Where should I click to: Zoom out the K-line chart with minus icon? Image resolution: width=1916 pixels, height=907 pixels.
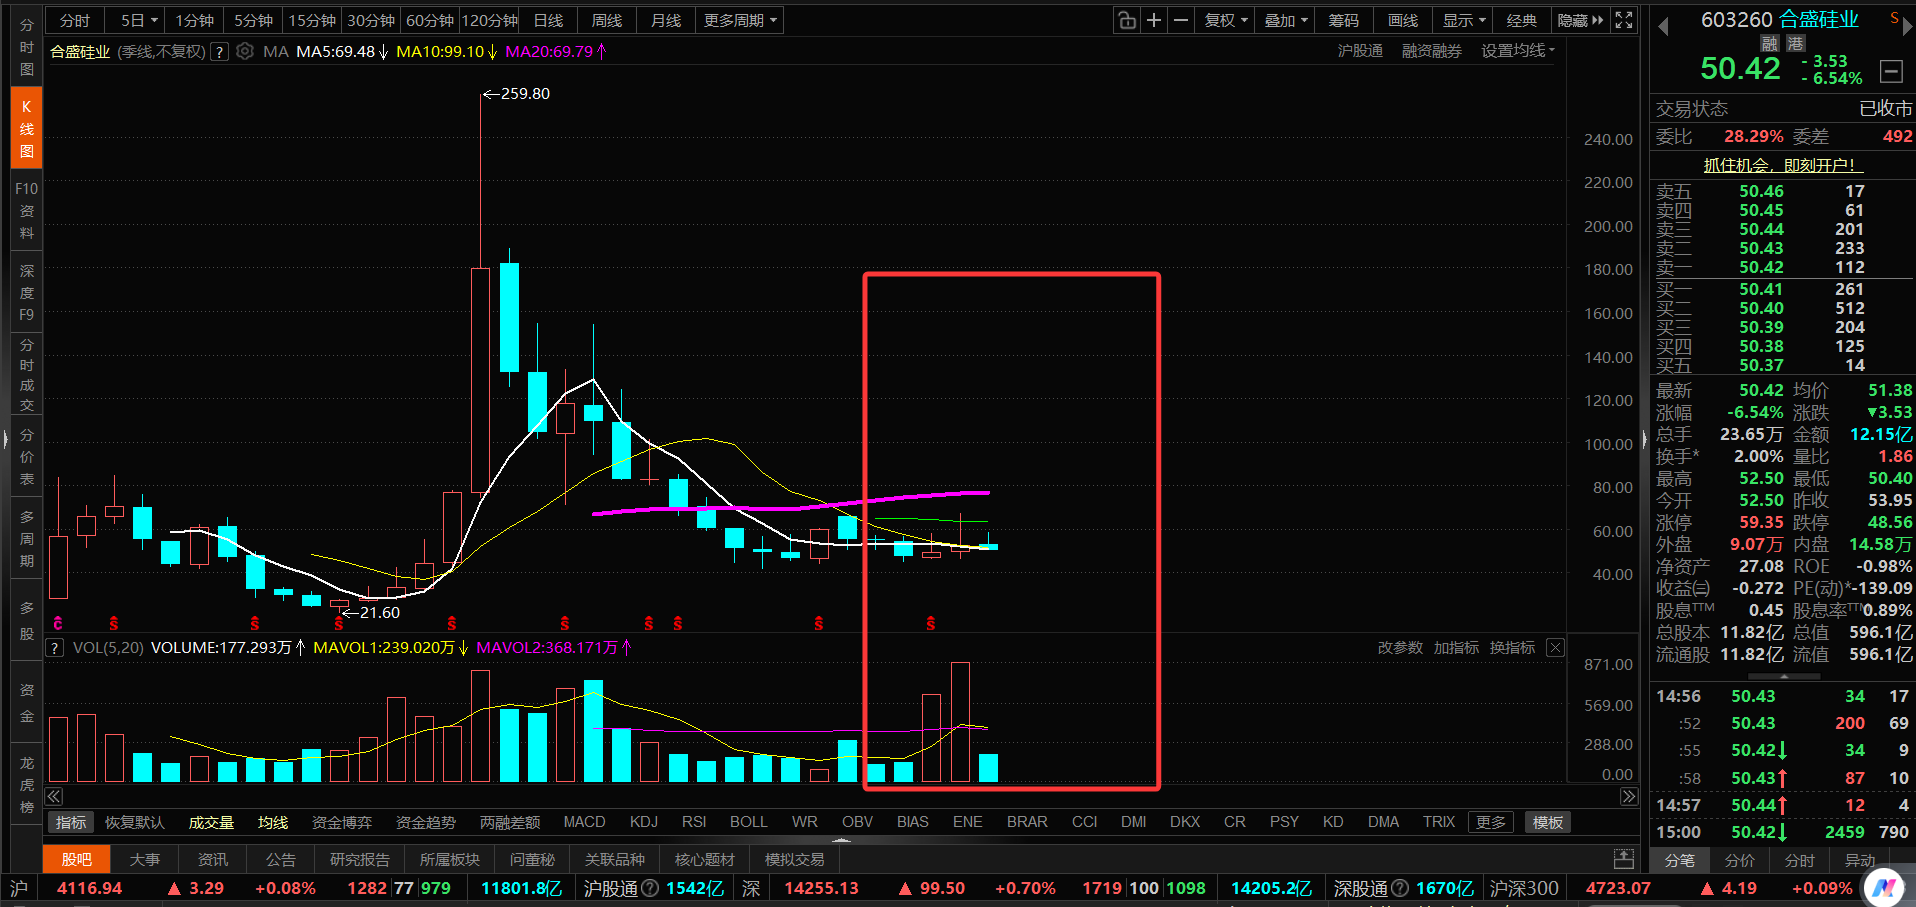(1181, 20)
